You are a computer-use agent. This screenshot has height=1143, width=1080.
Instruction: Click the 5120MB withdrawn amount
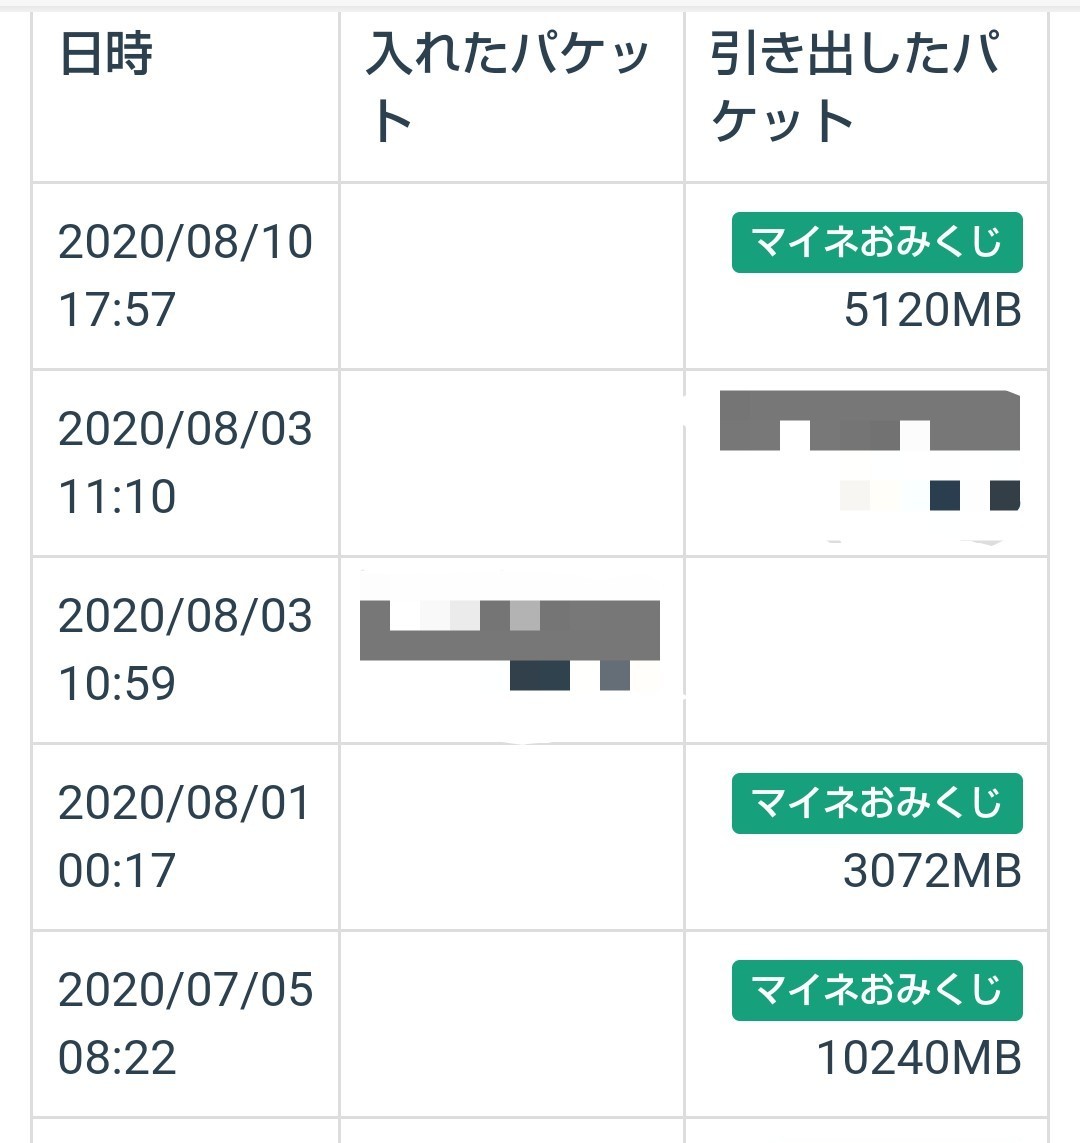point(932,310)
